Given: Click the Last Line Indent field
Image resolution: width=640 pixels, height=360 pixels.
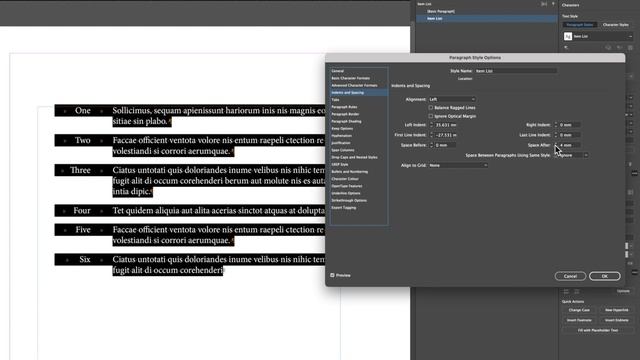Looking at the screenshot, I should [570, 135].
